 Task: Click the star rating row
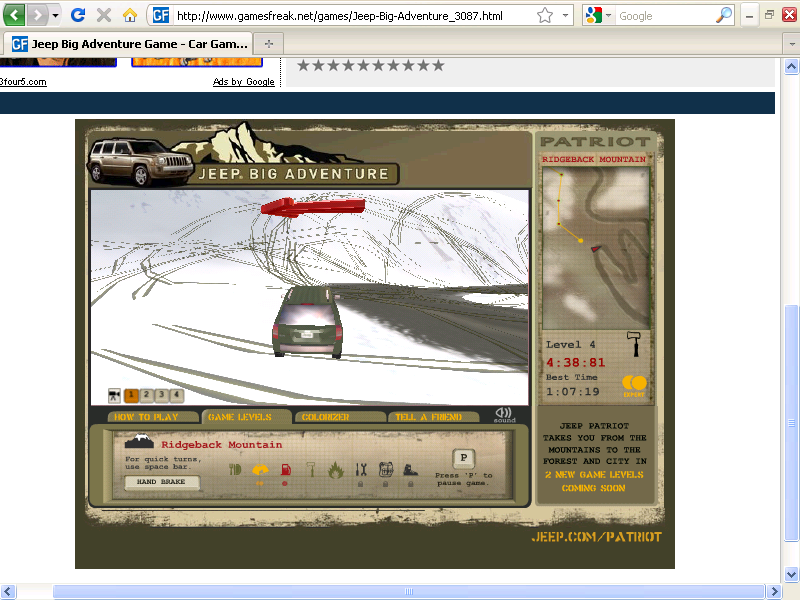371,65
